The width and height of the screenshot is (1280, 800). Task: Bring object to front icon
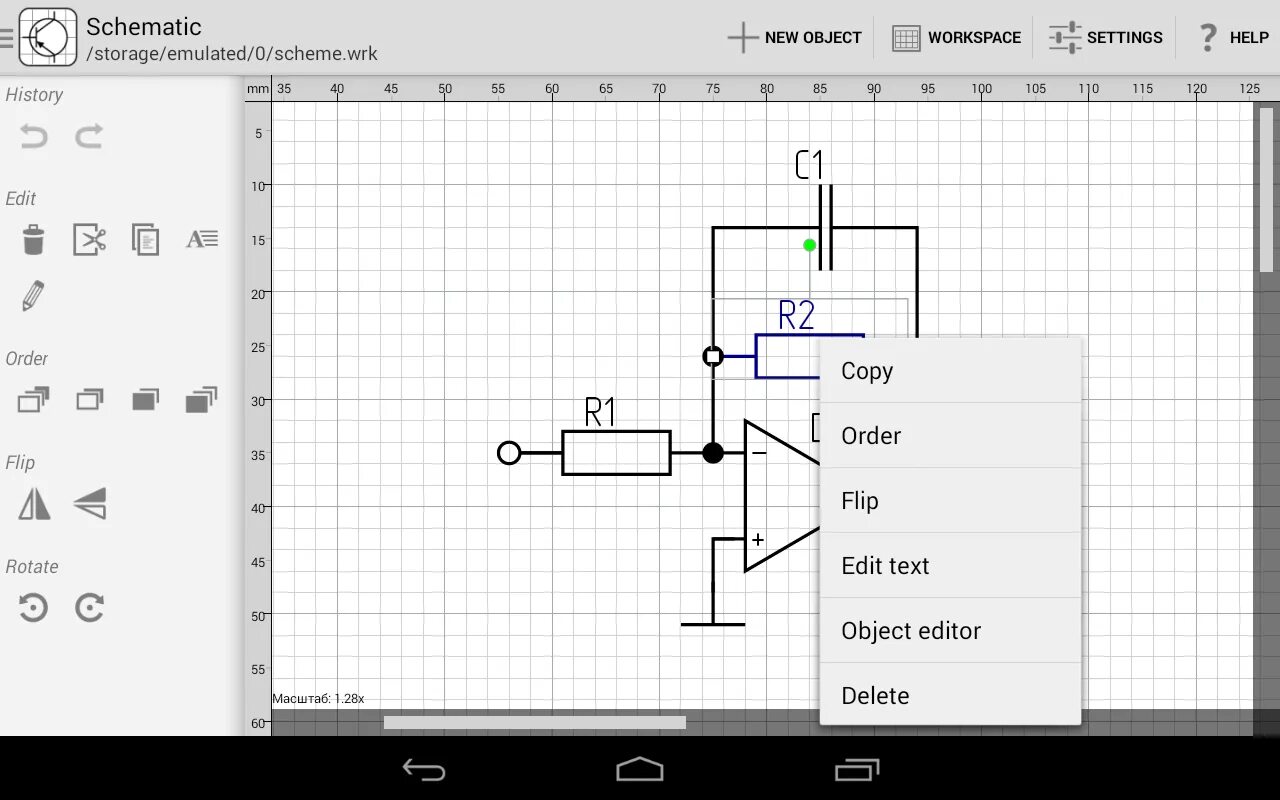[33, 401]
